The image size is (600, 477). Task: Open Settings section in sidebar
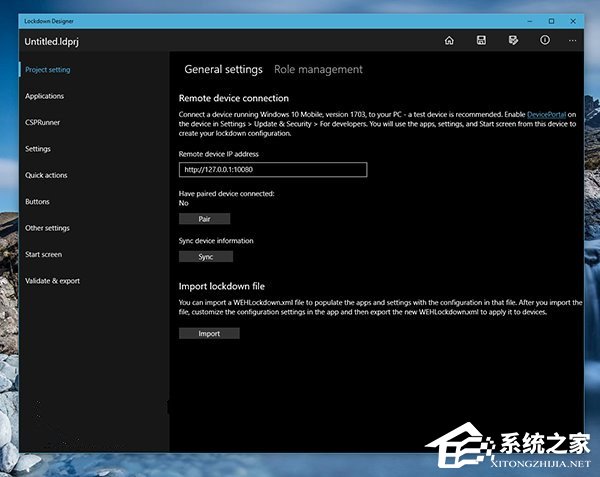click(x=38, y=149)
